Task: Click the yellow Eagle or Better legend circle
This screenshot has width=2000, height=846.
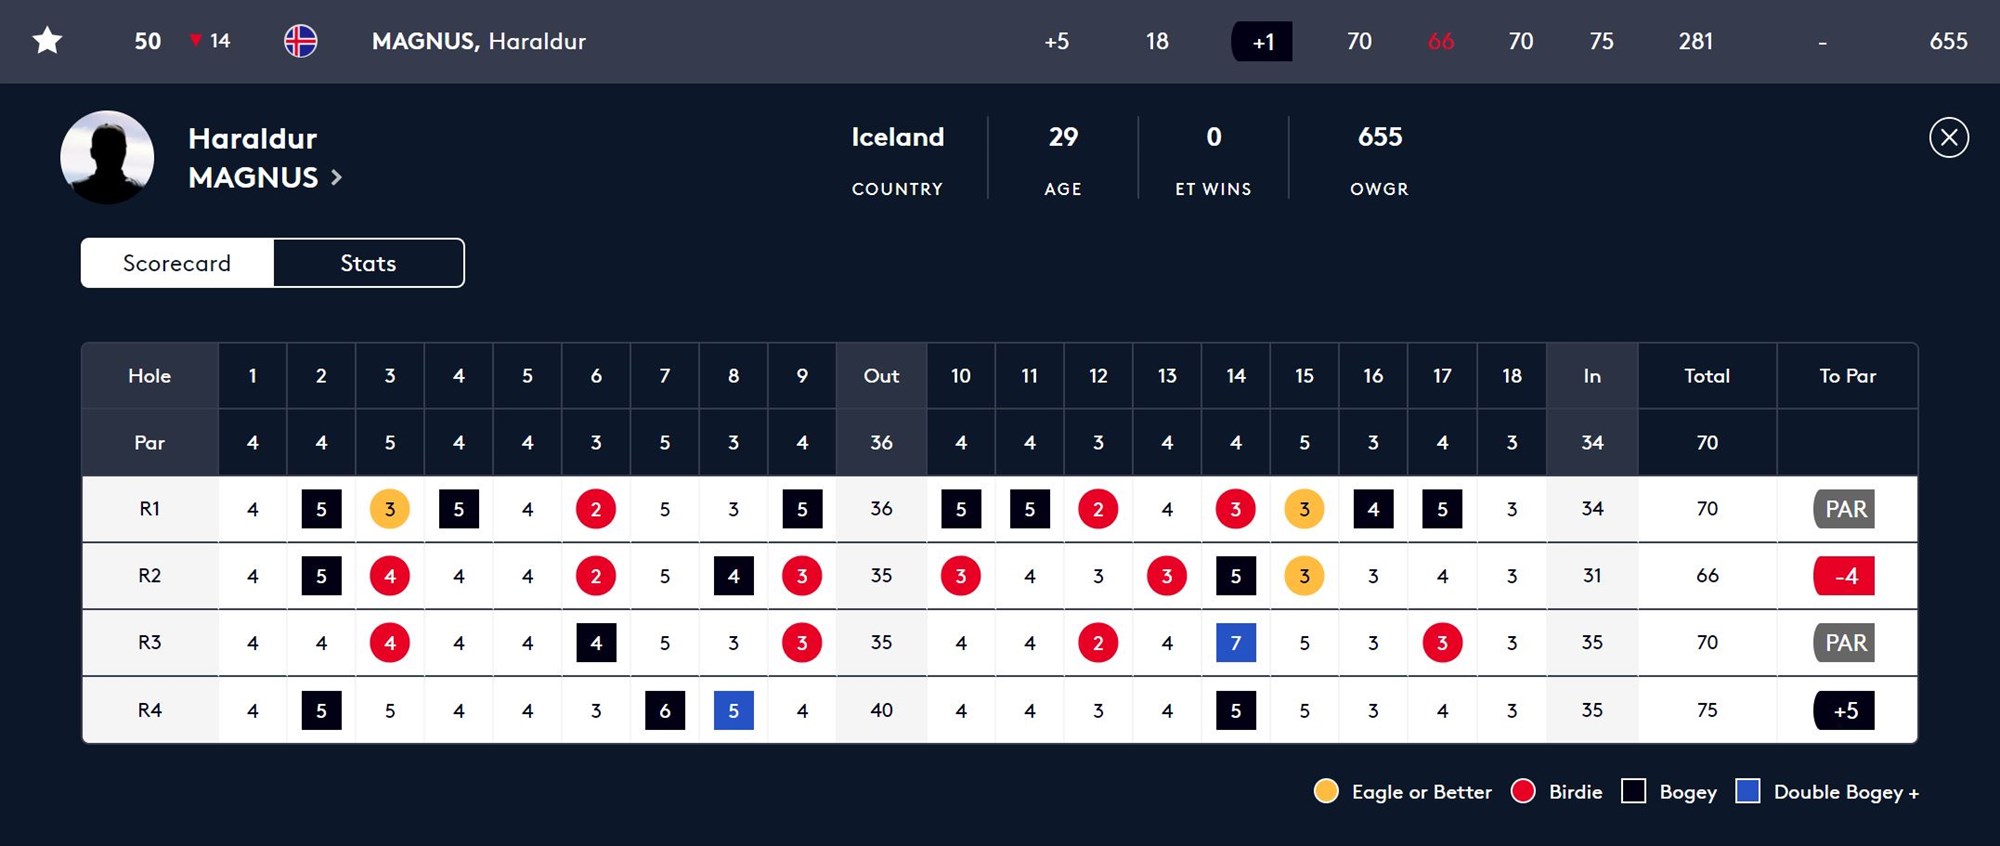Action: [1326, 791]
